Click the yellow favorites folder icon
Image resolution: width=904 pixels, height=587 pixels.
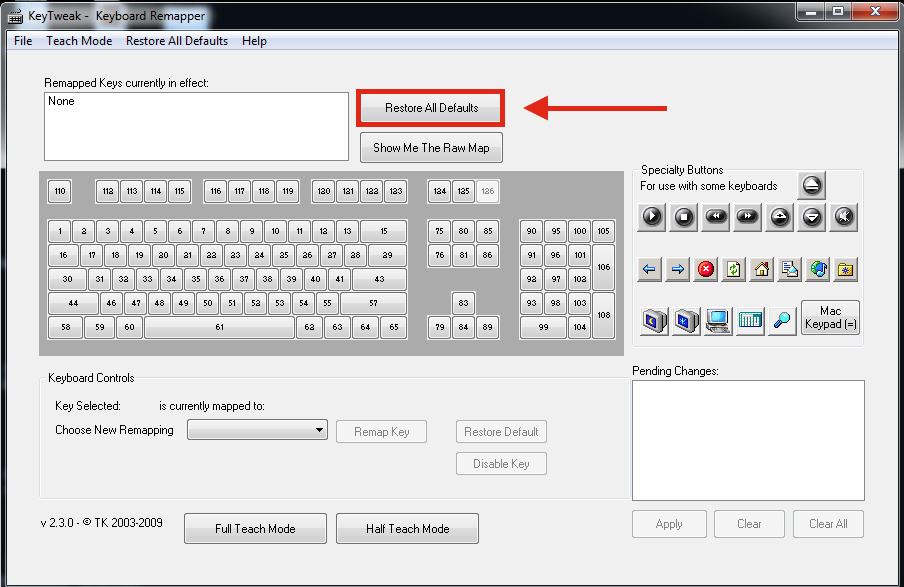[846, 269]
